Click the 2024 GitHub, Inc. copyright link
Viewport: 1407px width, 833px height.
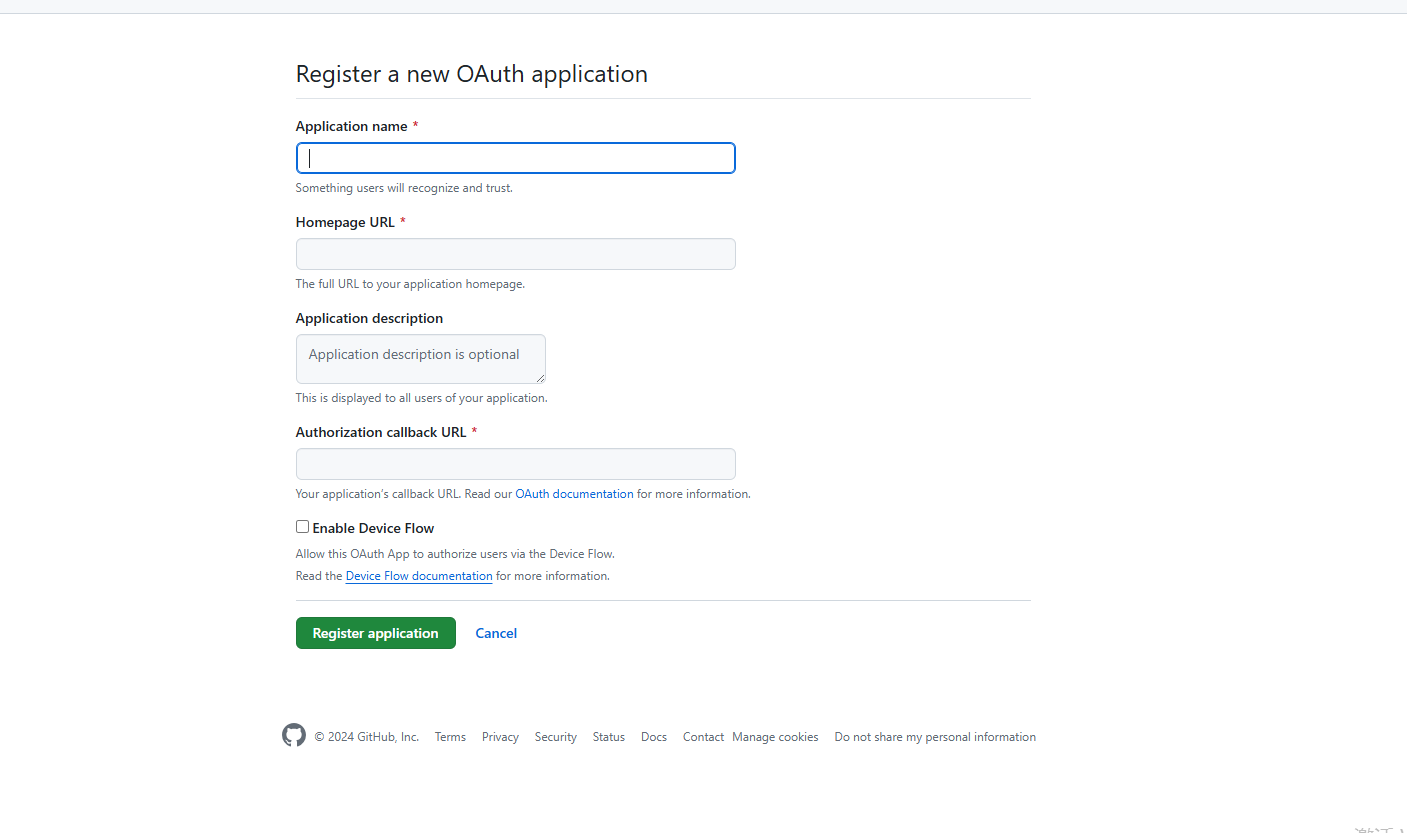[x=368, y=736]
